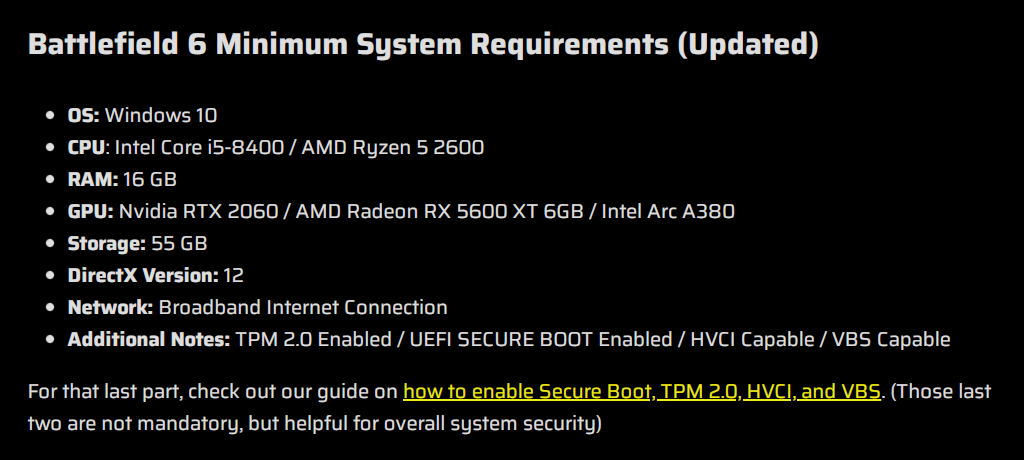Screen dimensions: 1024x460
Task: Click the bold OS label
Action: click(x=83, y=115)
